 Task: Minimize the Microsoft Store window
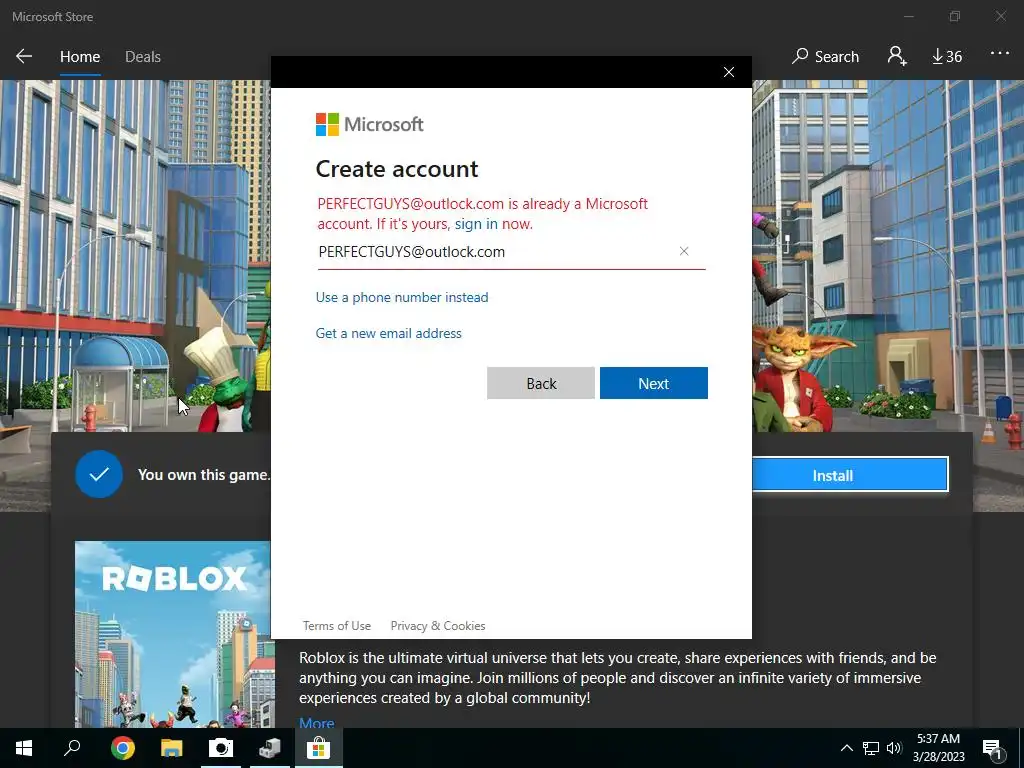pyautogui.click(x=908, y=16)
